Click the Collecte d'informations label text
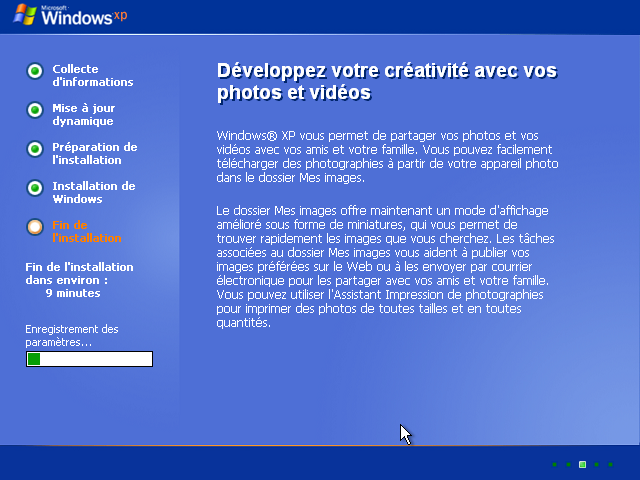 (x=92, y=76)
